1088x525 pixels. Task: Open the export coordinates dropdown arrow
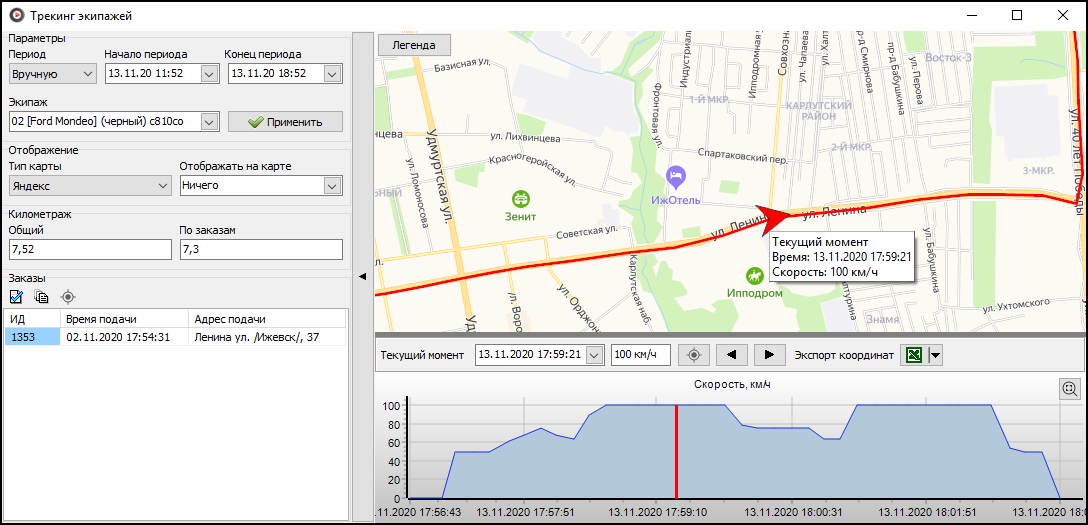point(936,355)
